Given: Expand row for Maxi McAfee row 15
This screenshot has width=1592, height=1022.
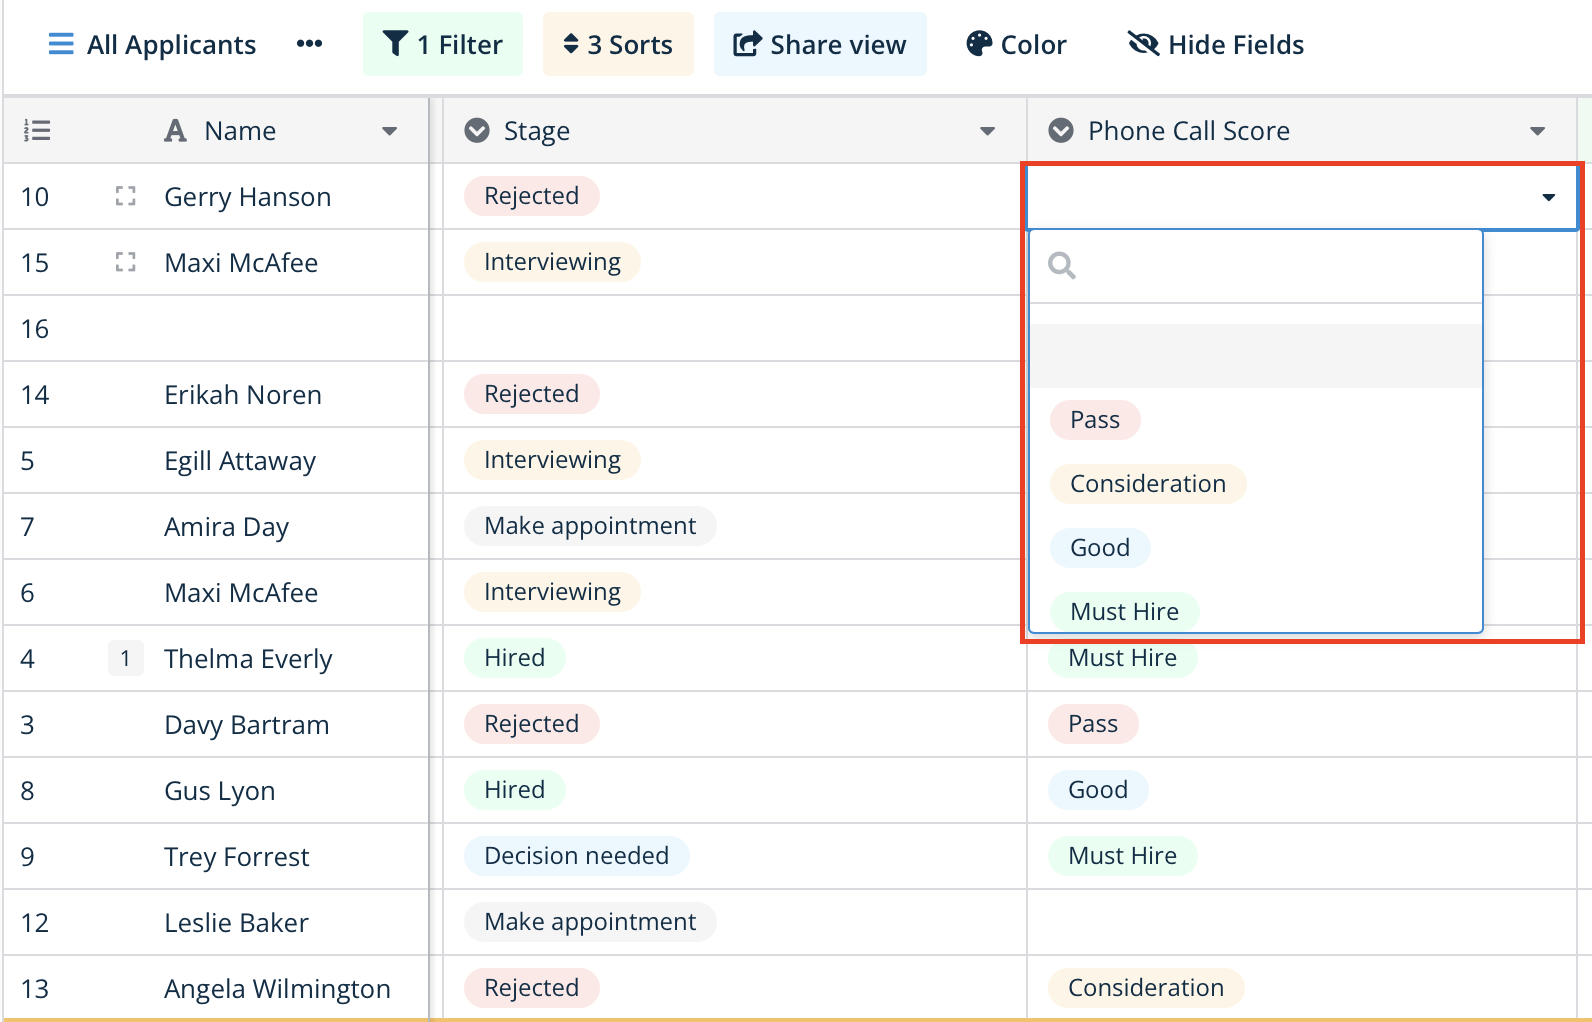Looking at the screenshot, I should click(x=125, y=262).
